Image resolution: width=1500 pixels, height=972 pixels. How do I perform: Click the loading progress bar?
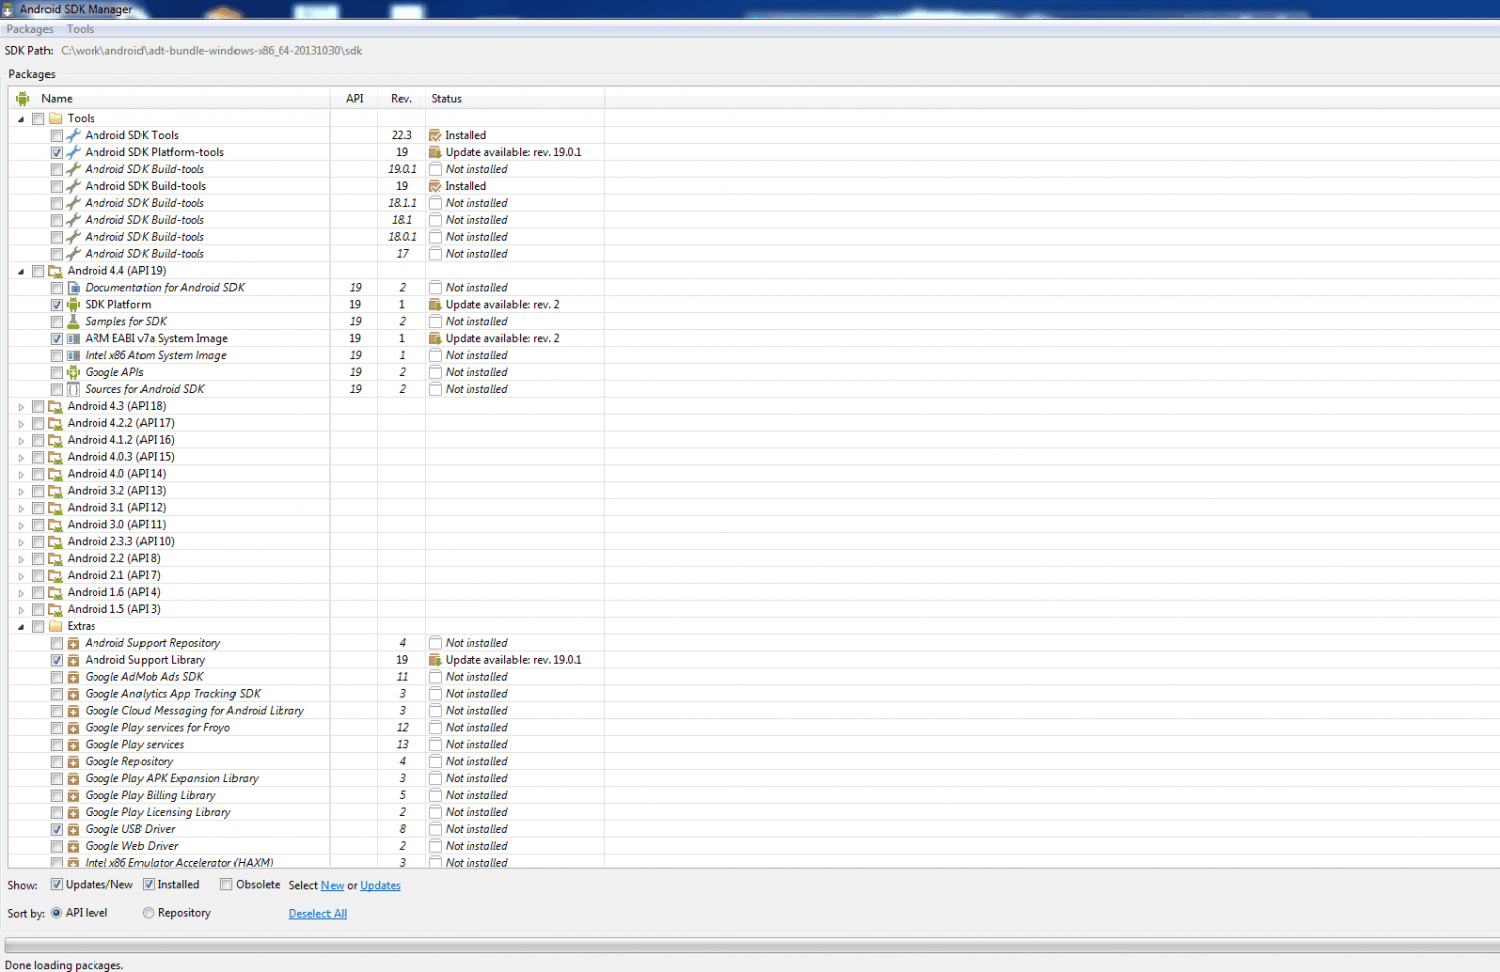click(752, 946)
